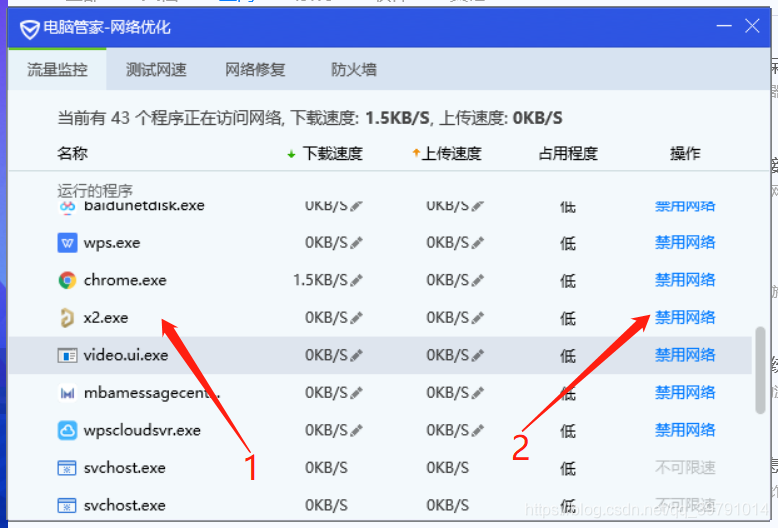Click the video.ui.exe program icon
This screenshot has width=778, height=528.
[67, 355]
